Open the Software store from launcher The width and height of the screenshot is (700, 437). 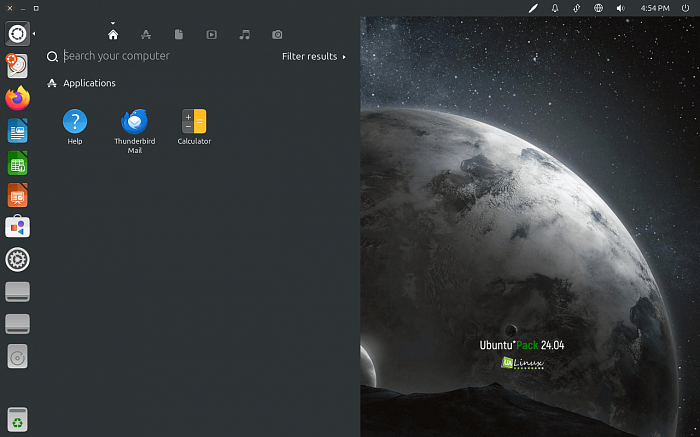point(17,227)
